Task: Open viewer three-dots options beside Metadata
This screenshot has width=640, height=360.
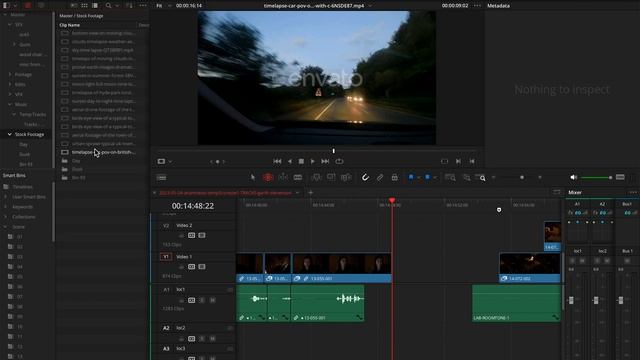Action: 477,6
